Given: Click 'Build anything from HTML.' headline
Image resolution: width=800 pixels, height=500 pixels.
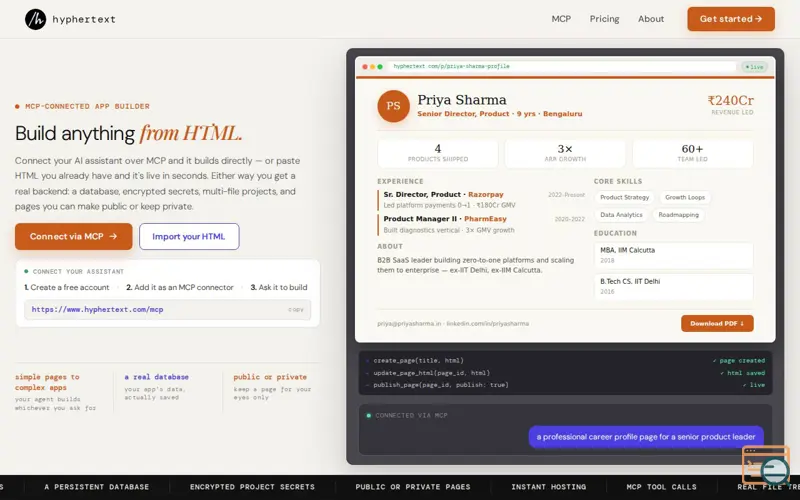Looking at the screenshot, I should pos(129,134).
